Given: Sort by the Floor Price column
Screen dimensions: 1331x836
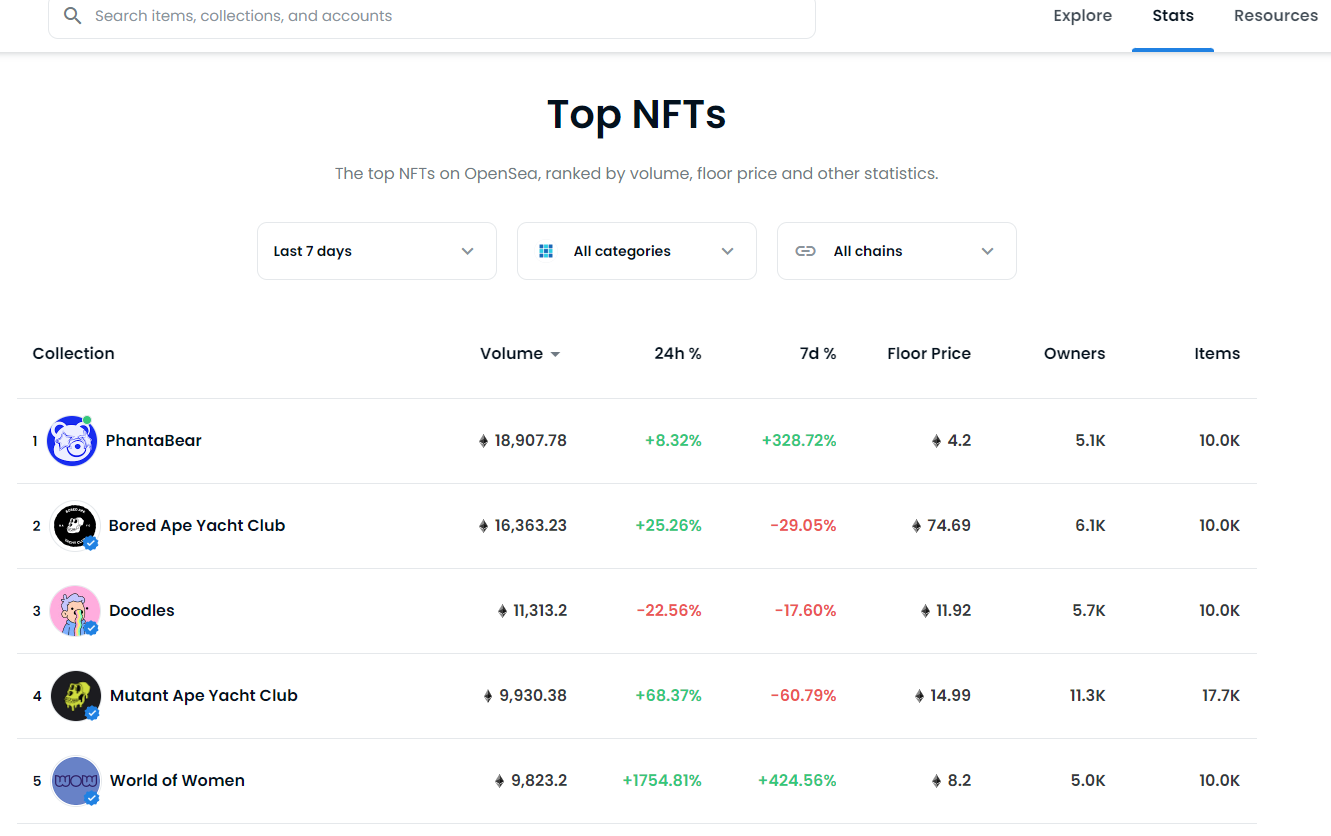Looking at the screenshot, I should [x=928, y=354].
